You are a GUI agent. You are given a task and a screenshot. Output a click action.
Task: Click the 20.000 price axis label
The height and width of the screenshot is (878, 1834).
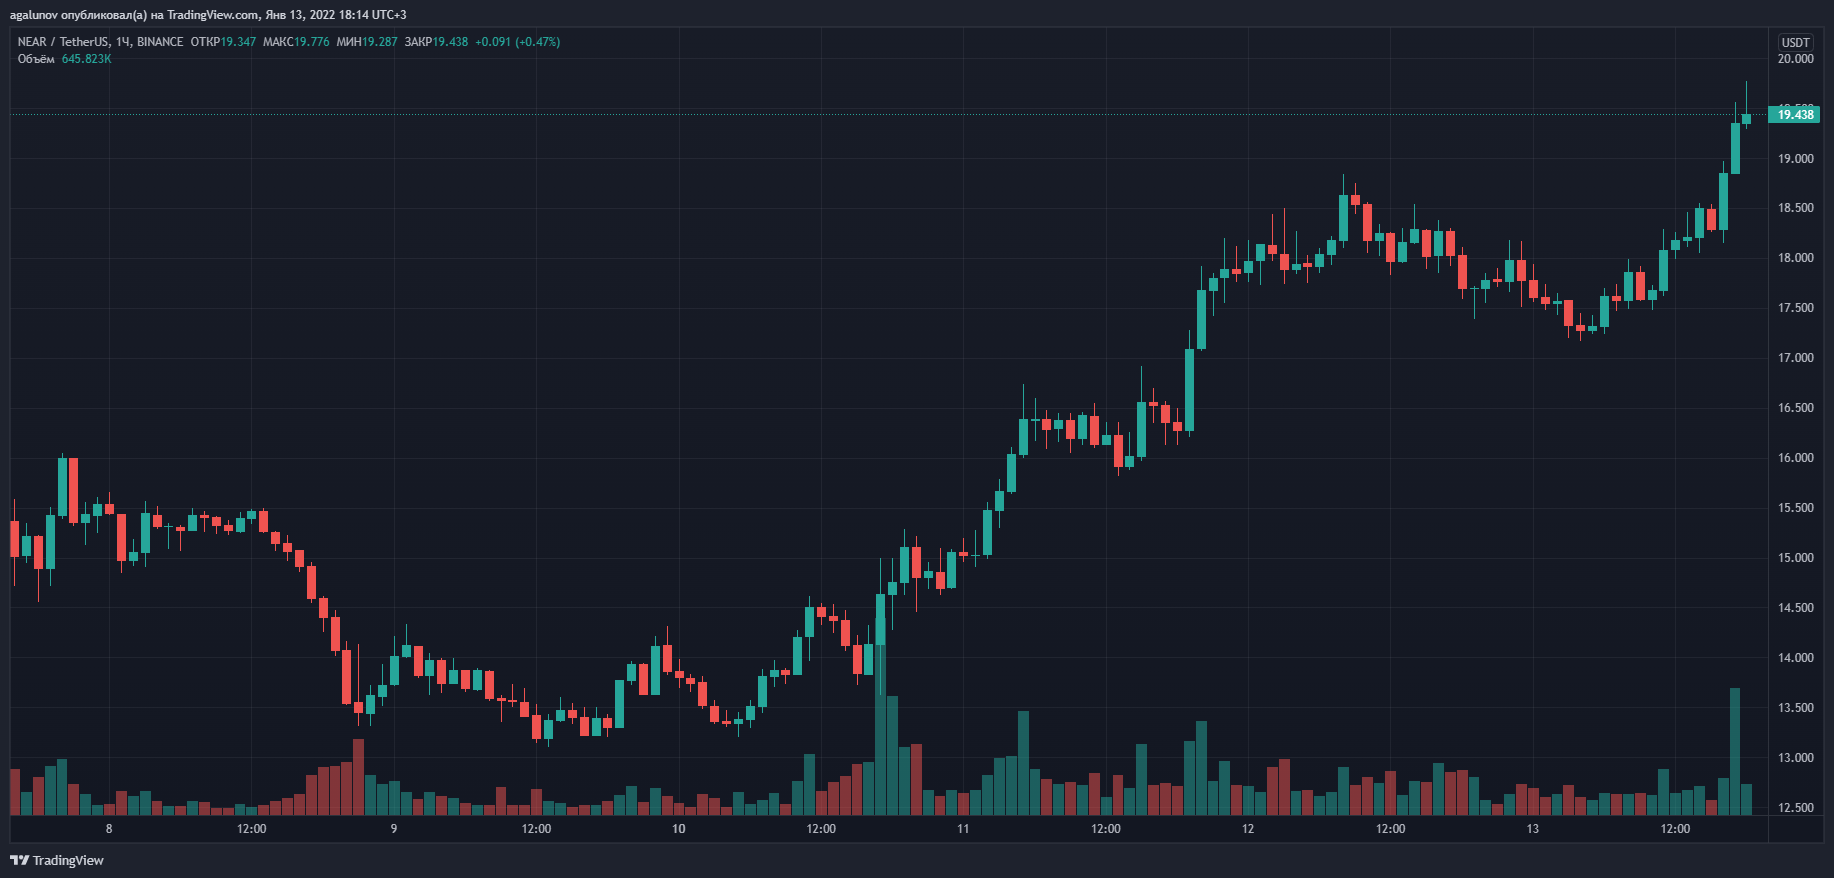(x=1795, y=59)
